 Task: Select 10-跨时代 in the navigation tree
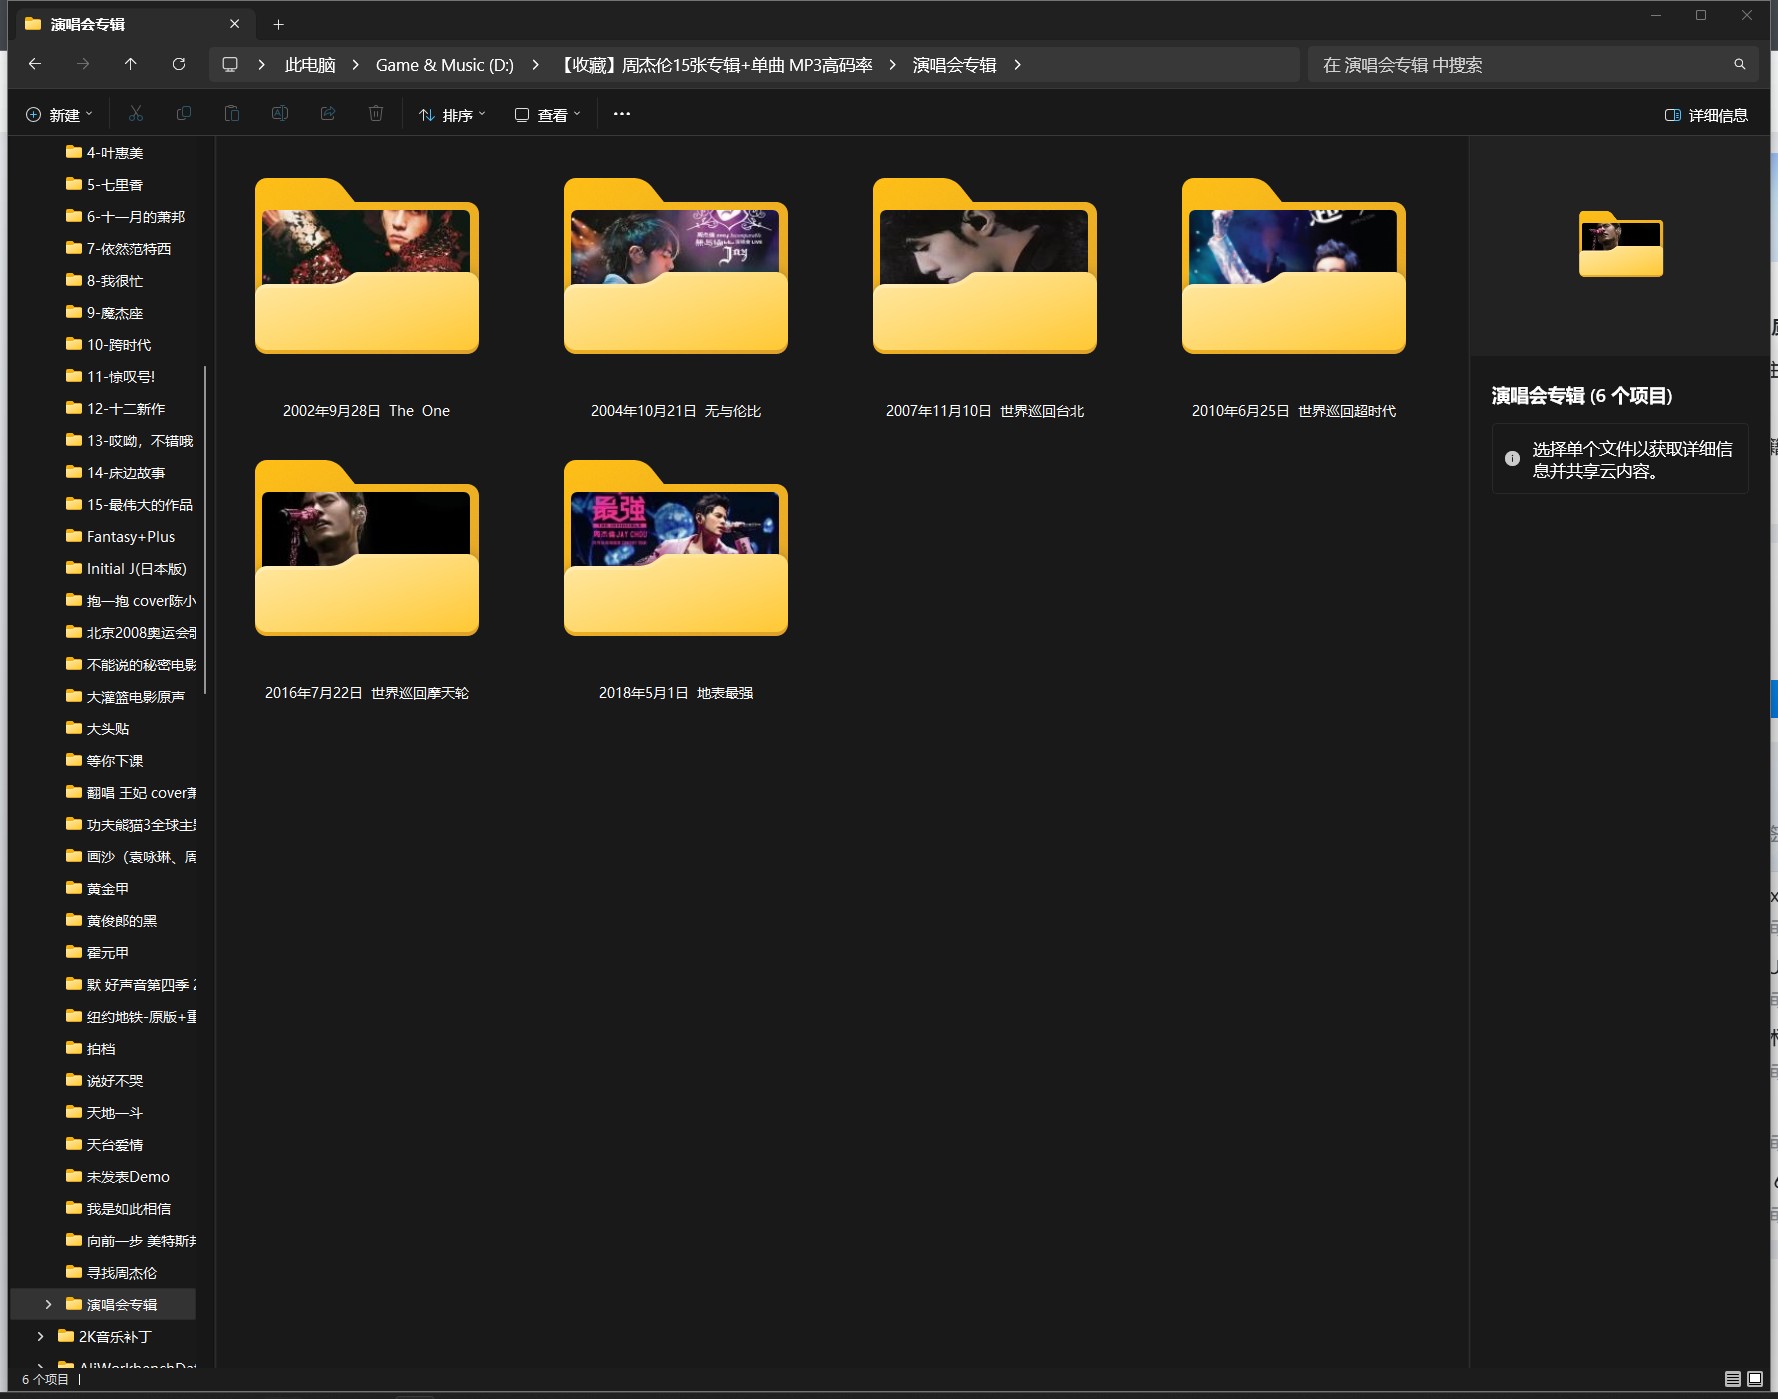pos(108,344)
